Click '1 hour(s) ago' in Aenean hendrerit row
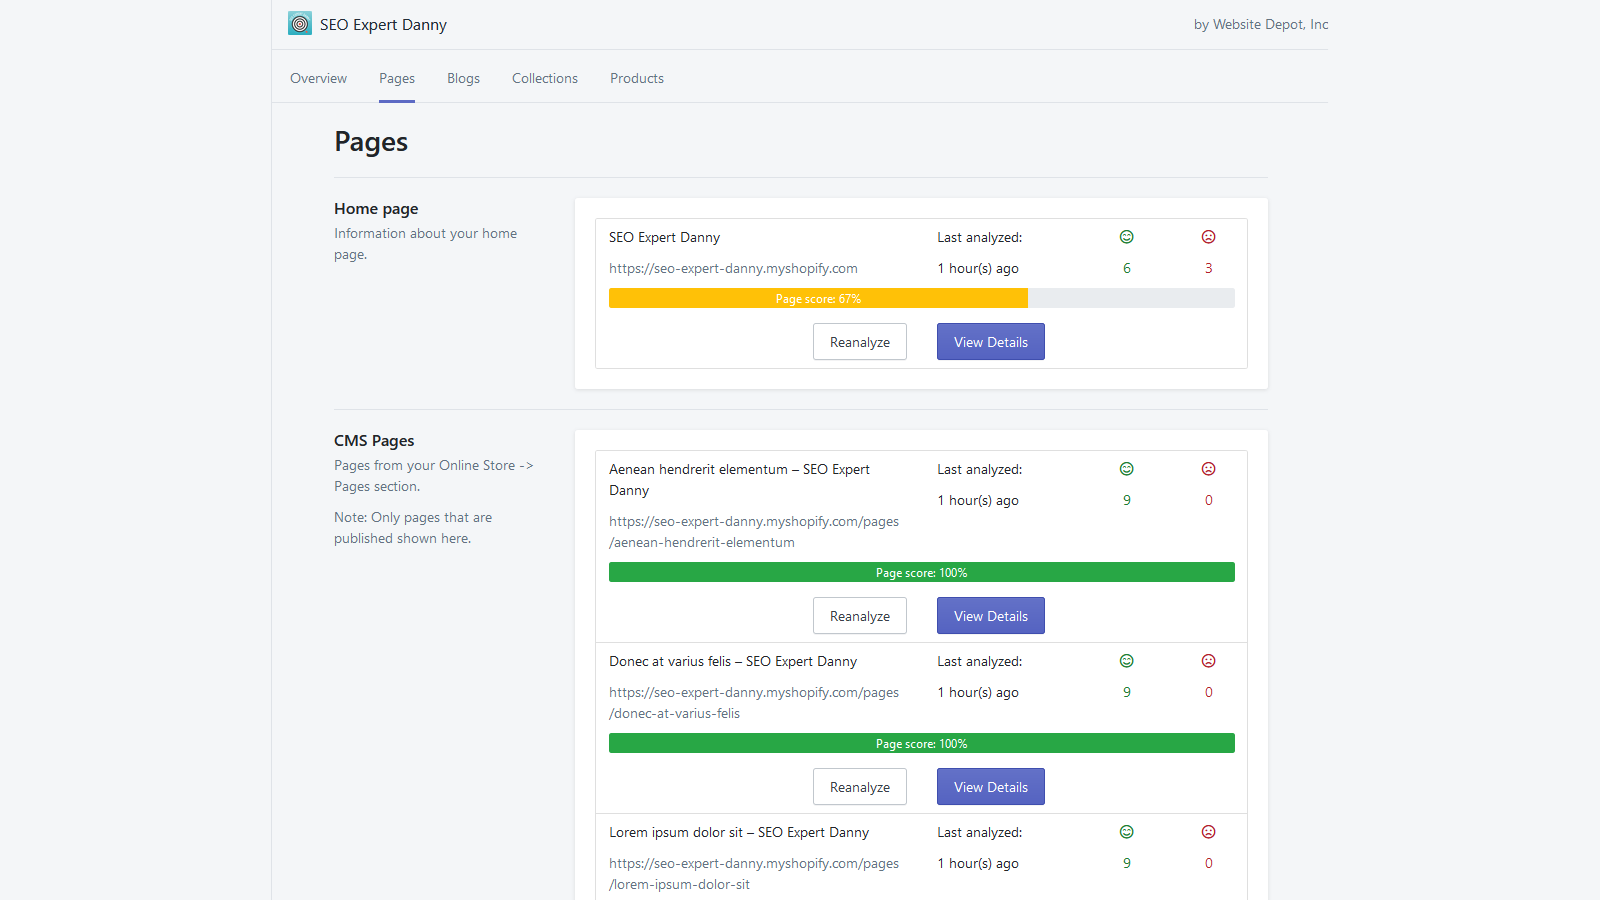Viewport: 1600px width, 900px height. point(978,500)
